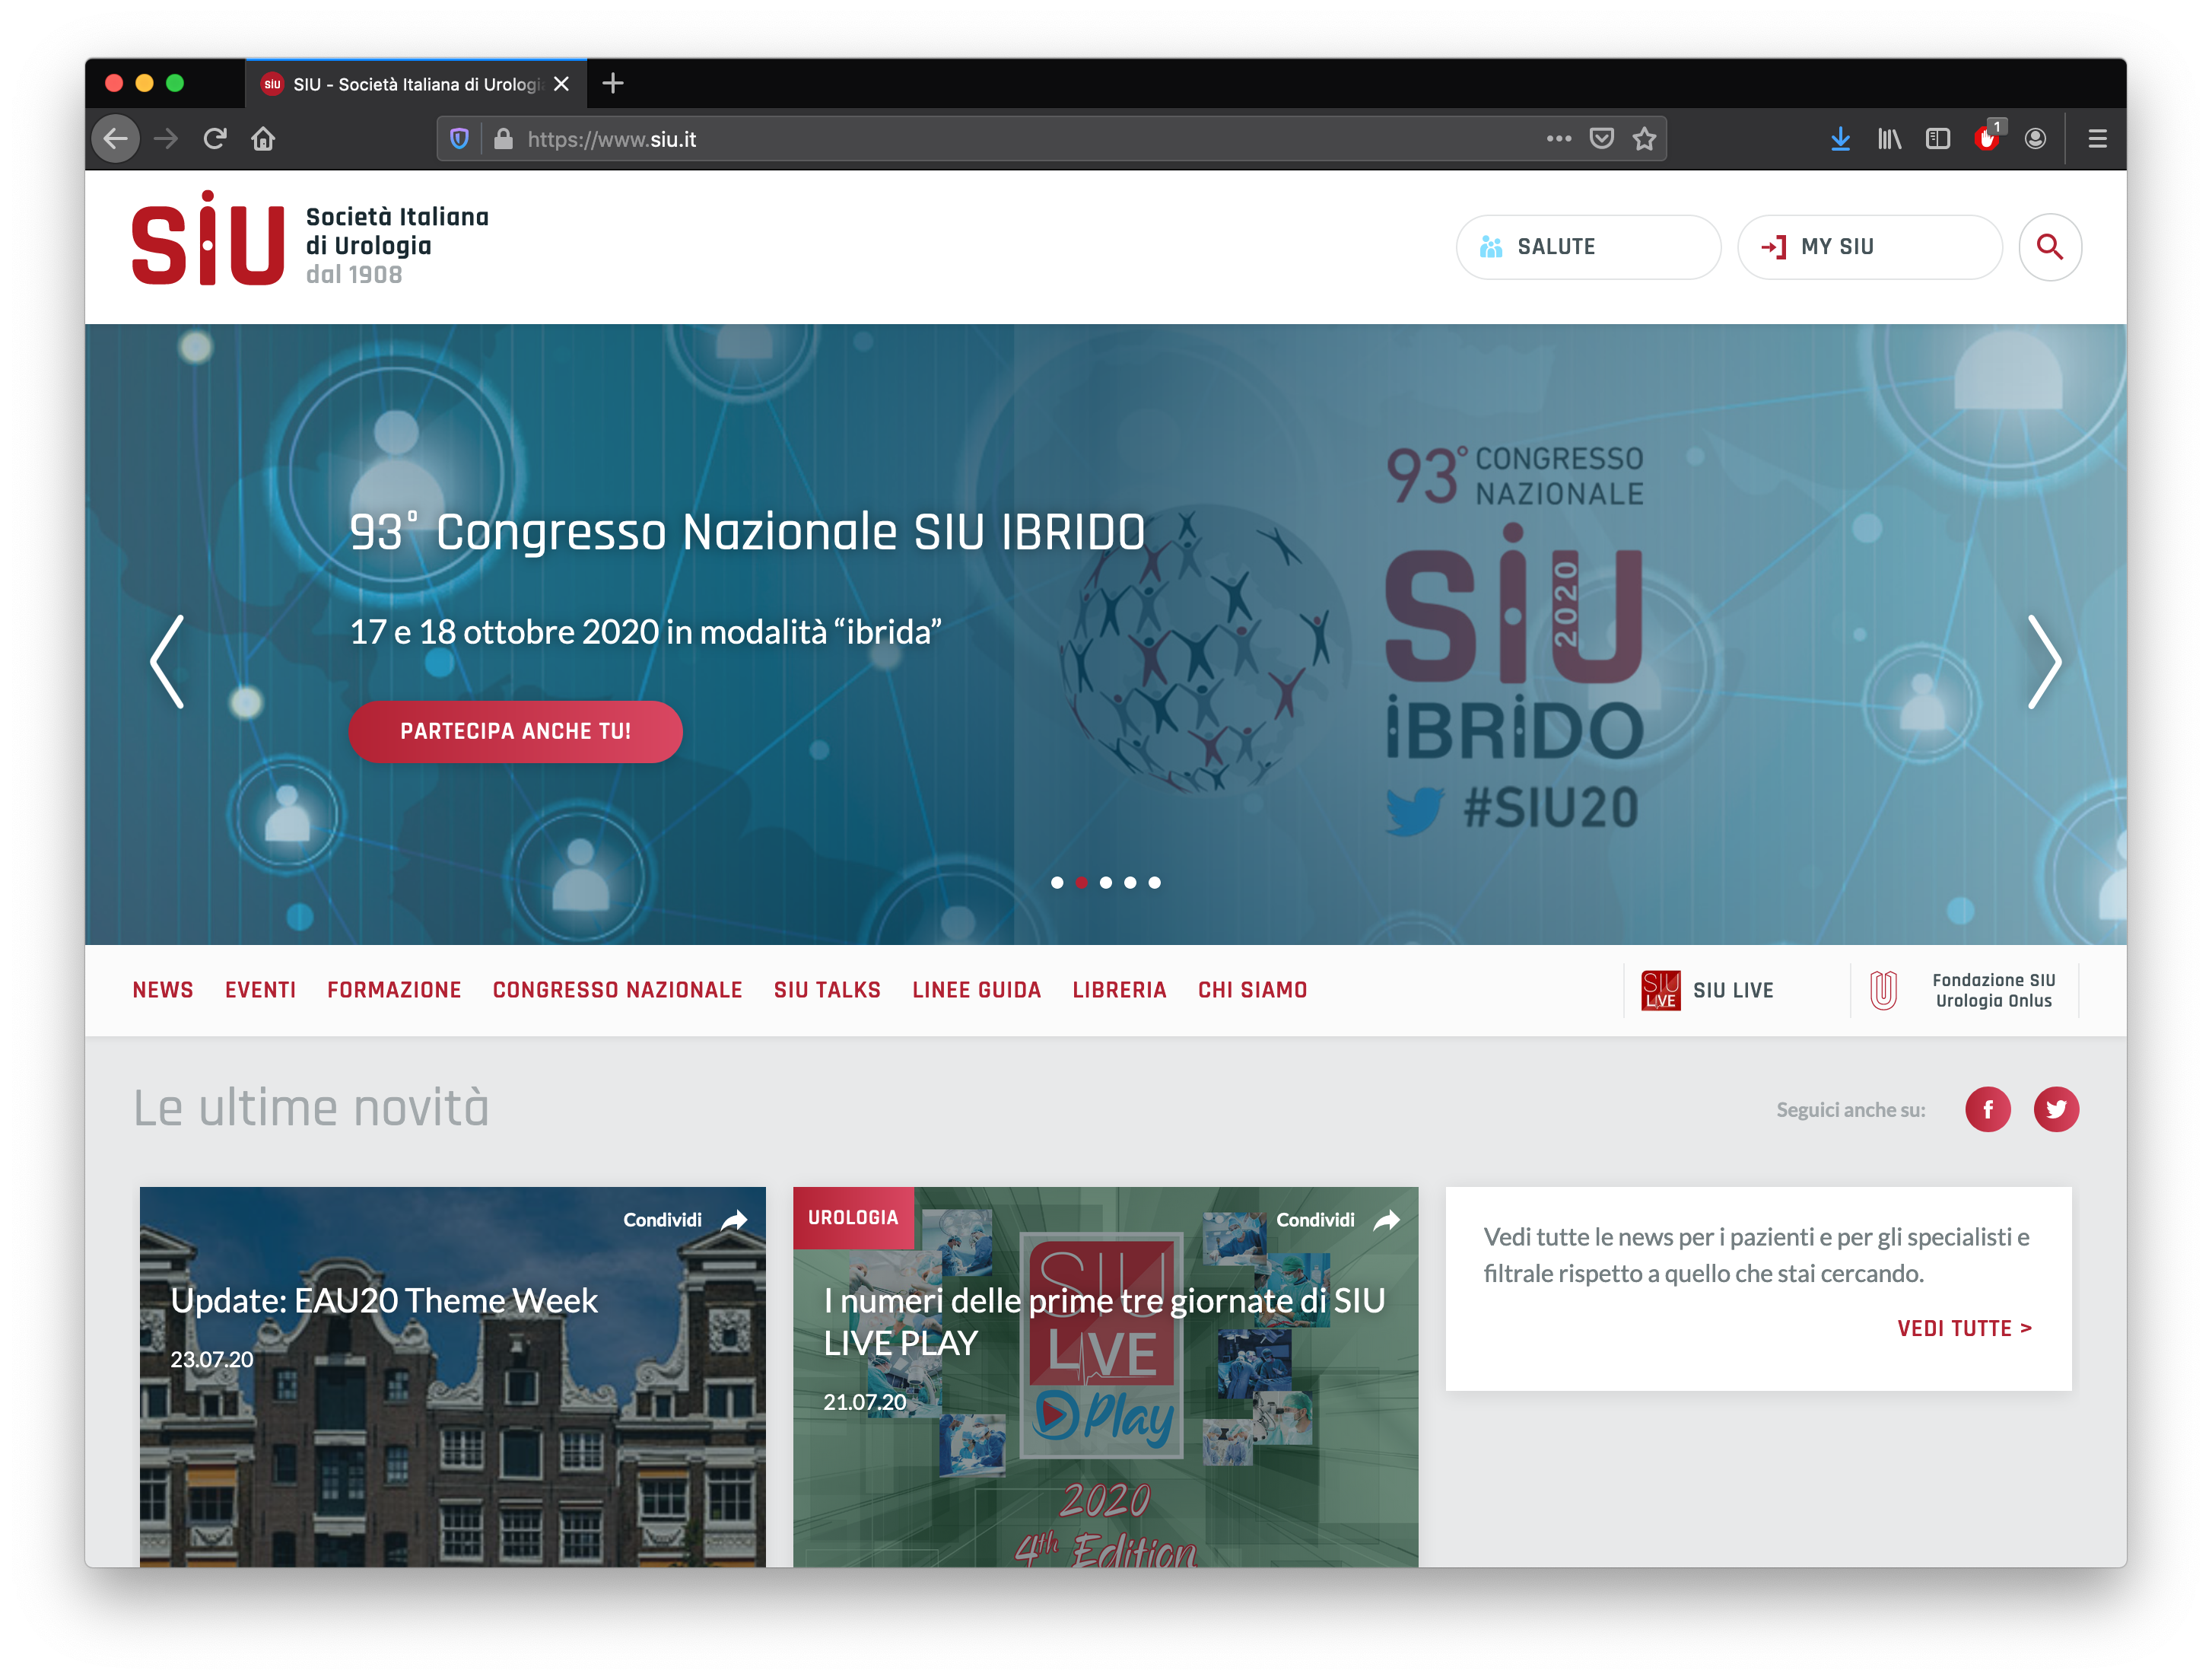Open the EVENTI menu item
Image resolution: width=2212 pixels, height=1680 pixels.
260,990
